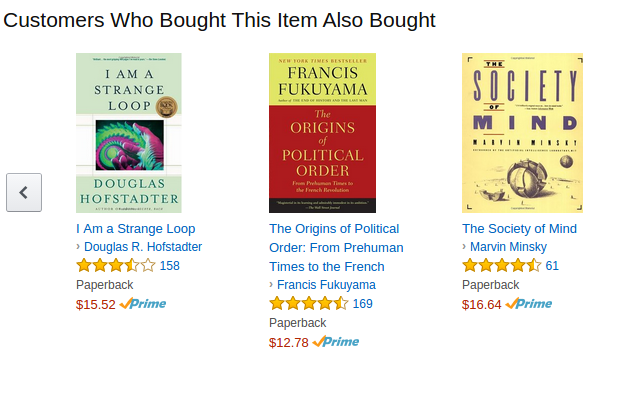The width and height of the screenshot is (629, 401).
Task: Open The Society of Mind cover image
Action: pyautogui.click(x=522, y=133)
